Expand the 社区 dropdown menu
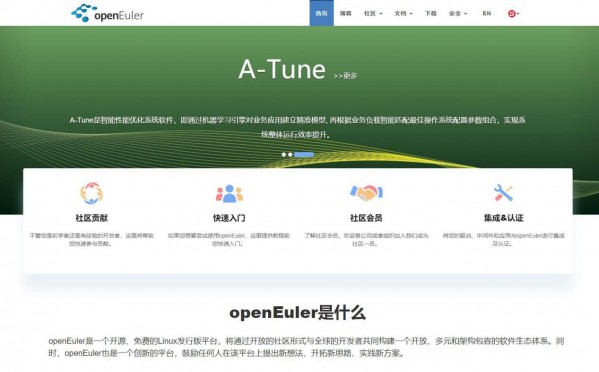Image resolution: width=599 pixels, height=372 pixels. 373,13
